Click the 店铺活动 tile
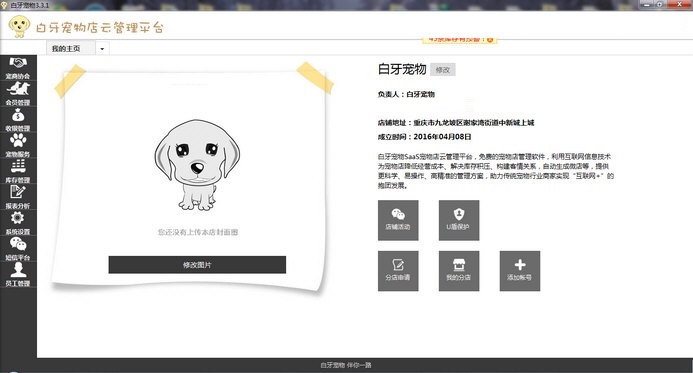This screenshot has width=693, height=373. [x=398, y=220]
